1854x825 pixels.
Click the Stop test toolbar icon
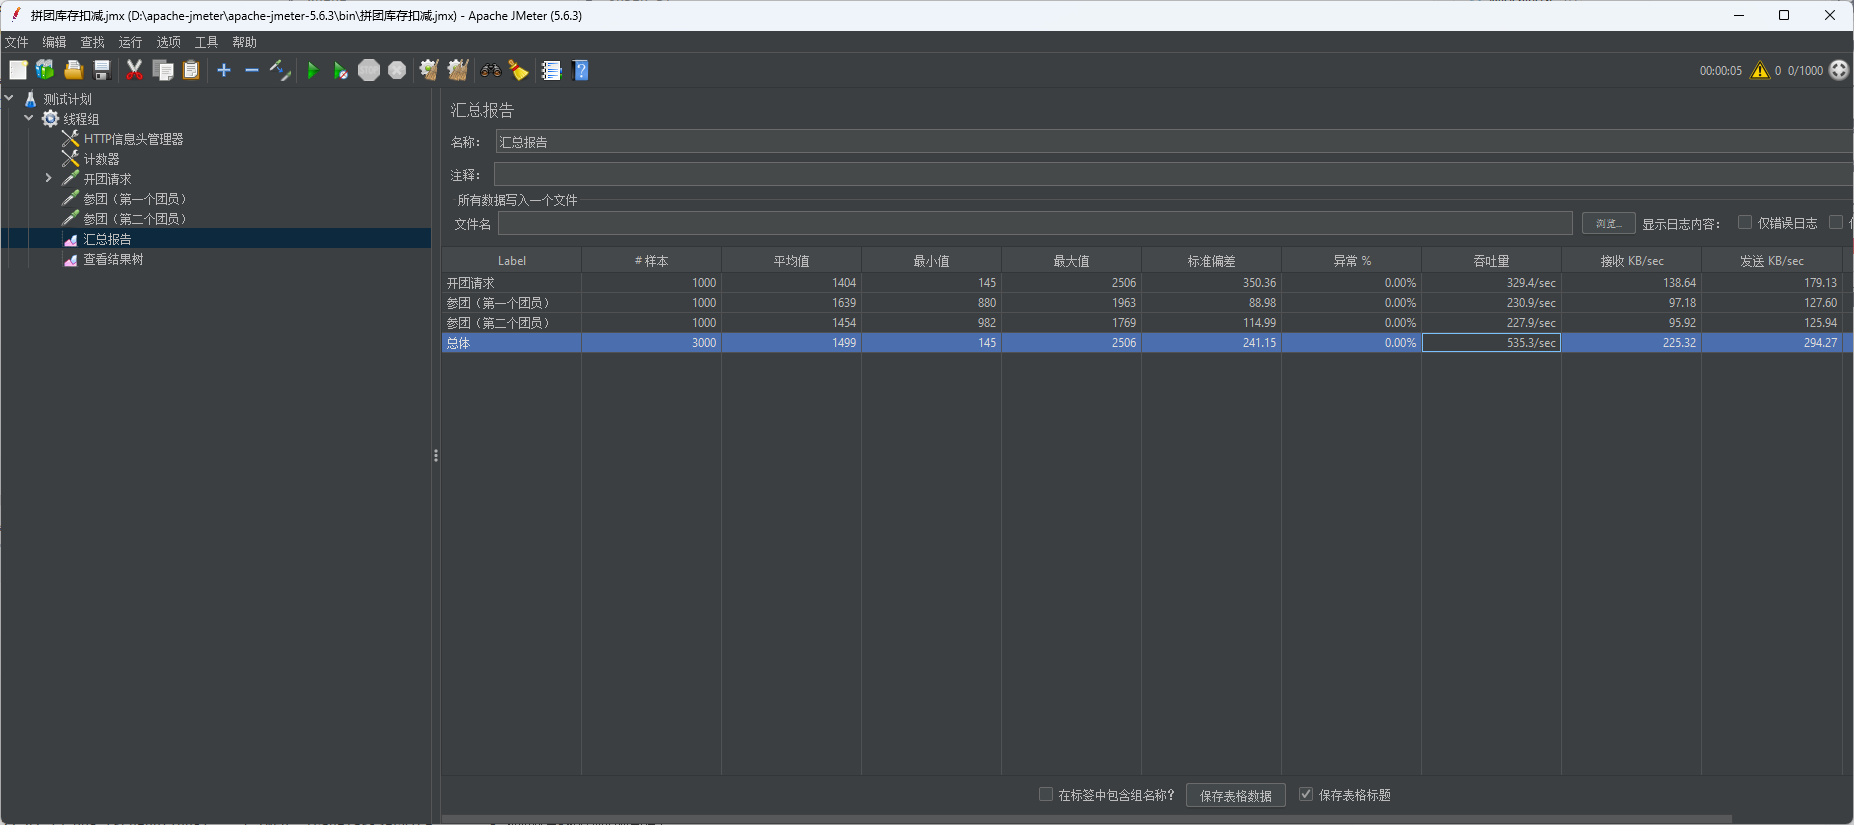(x=369, y=70)
